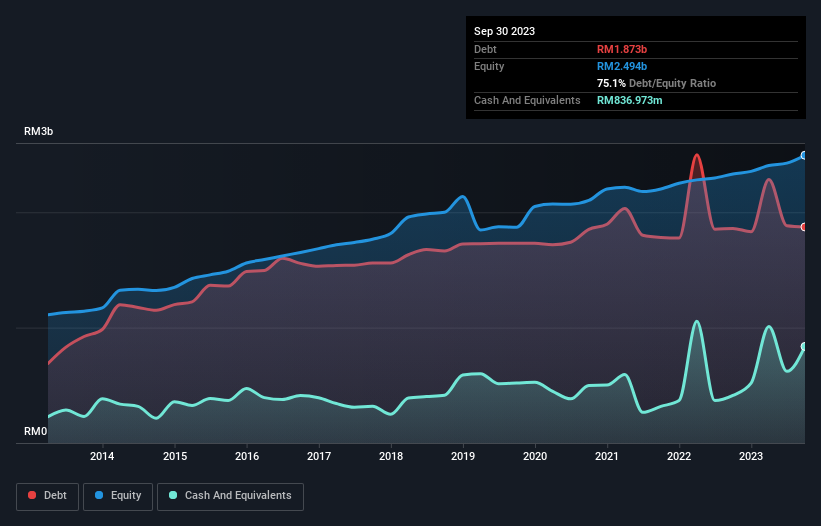Select the 2016 x-axis label
Screen dimensions: 821x526
247,456
